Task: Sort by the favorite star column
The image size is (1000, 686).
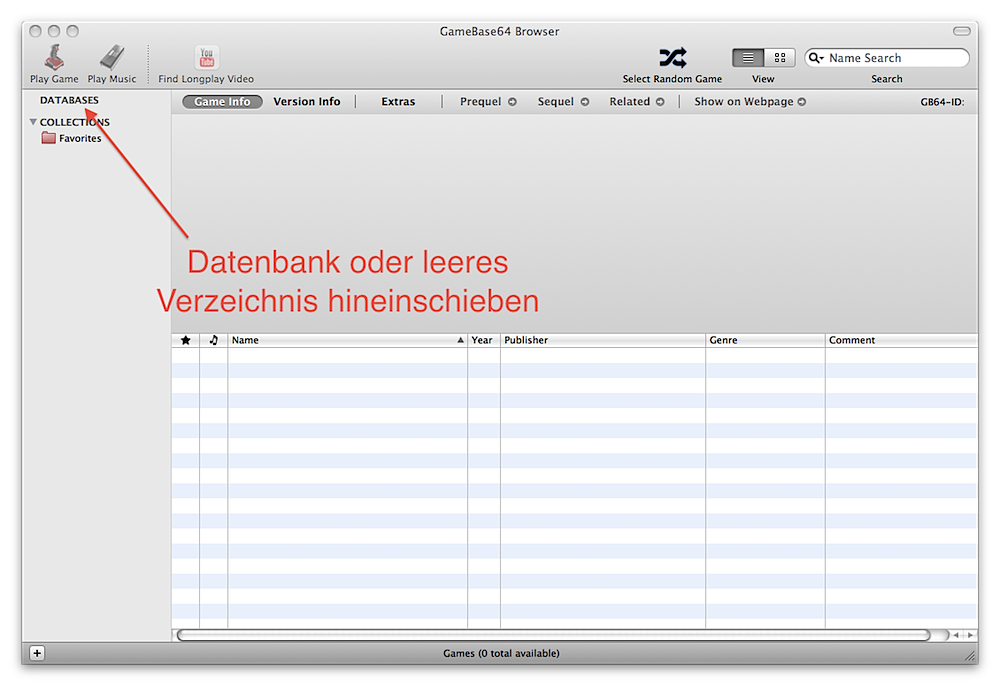Action: pos(186,340)
